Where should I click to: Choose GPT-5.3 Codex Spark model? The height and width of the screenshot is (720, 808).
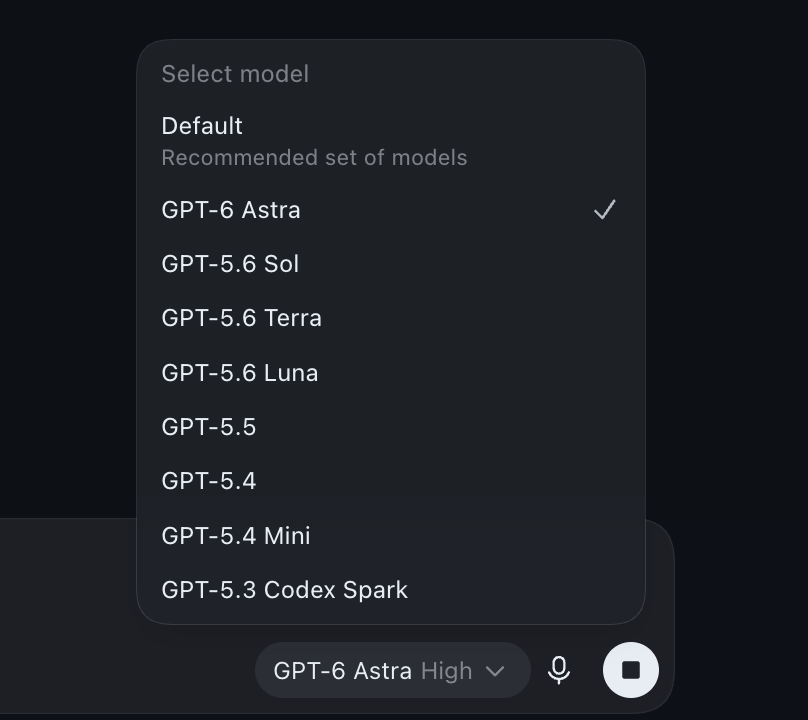click(391, 590)
